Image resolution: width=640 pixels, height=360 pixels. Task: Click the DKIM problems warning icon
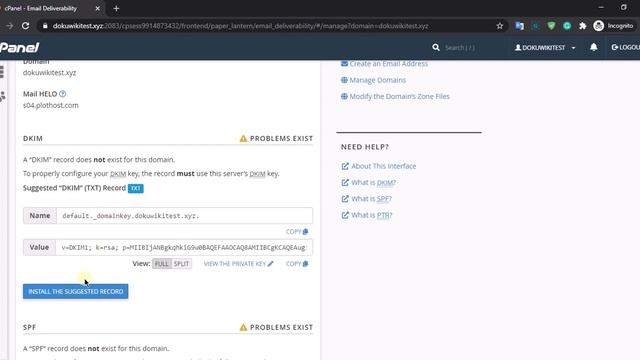click(243, 138)
